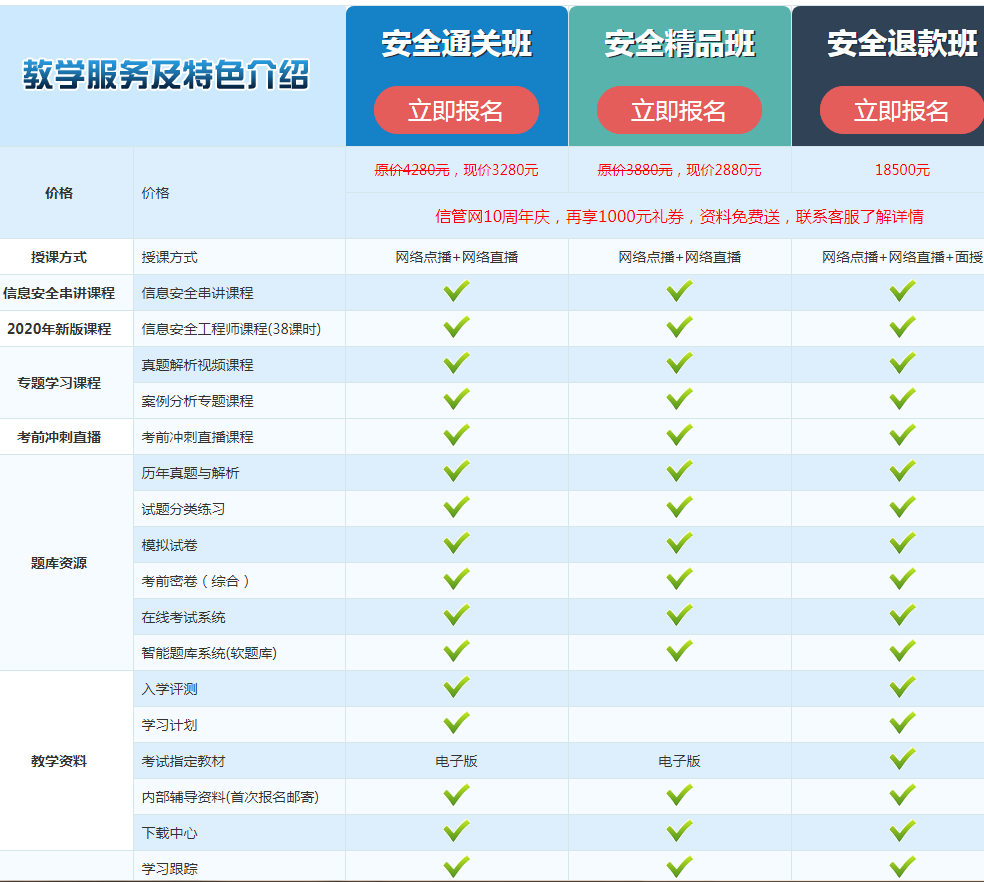Click 模拟试卷 checkmark in 安全精品班 column
This screenshot has height=882, width=984.
pos(679,544)
